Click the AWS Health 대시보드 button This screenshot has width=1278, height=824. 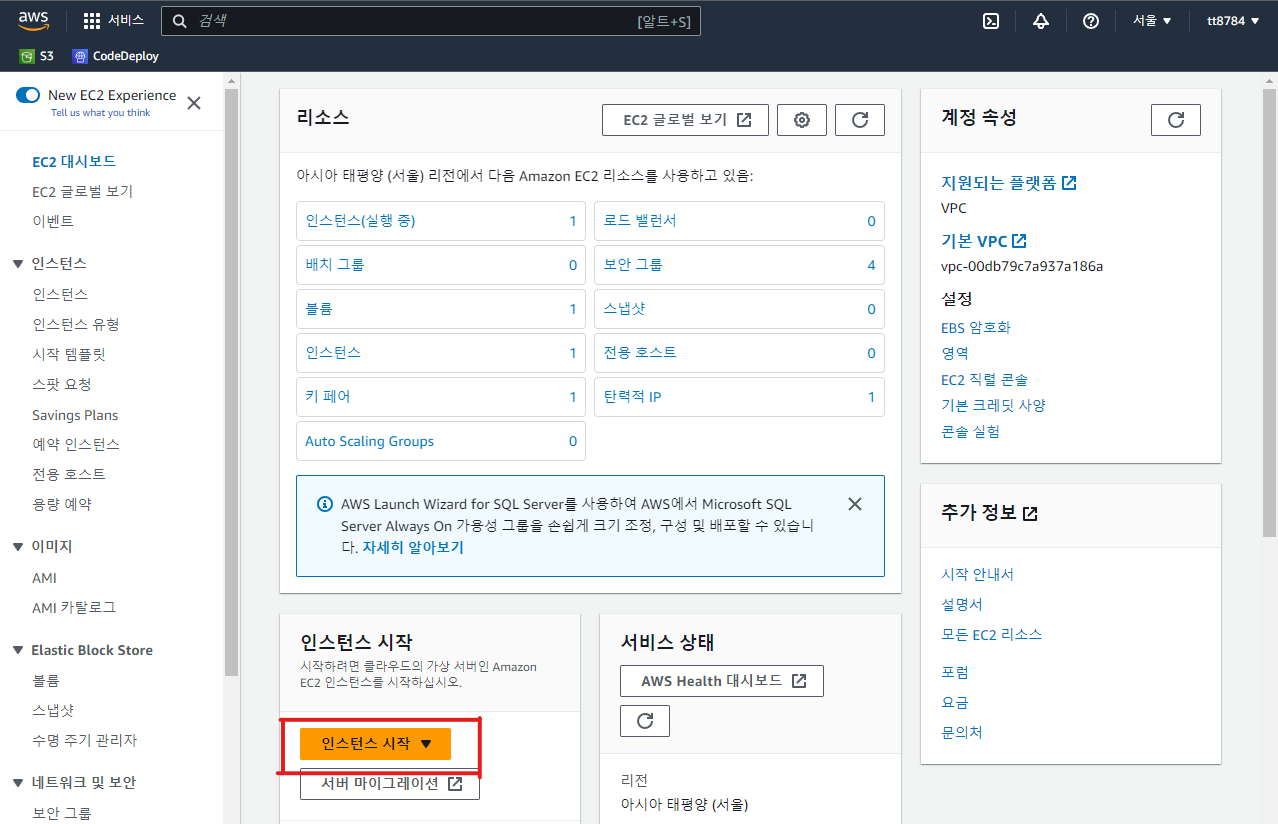click(722, 681)
